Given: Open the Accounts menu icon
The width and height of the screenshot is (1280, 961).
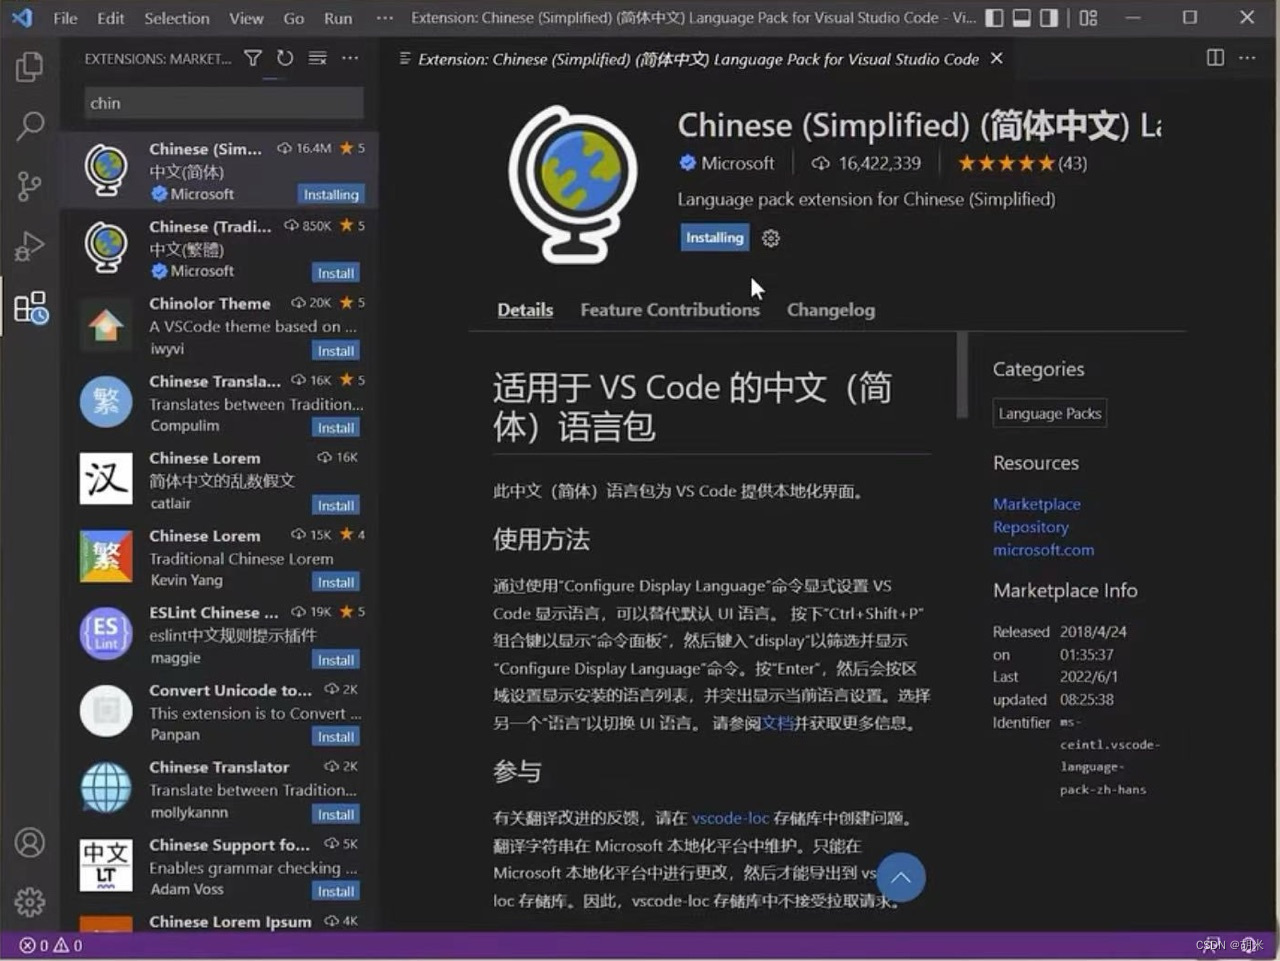Looking at the screenshot, I should (x=30, y=843).
